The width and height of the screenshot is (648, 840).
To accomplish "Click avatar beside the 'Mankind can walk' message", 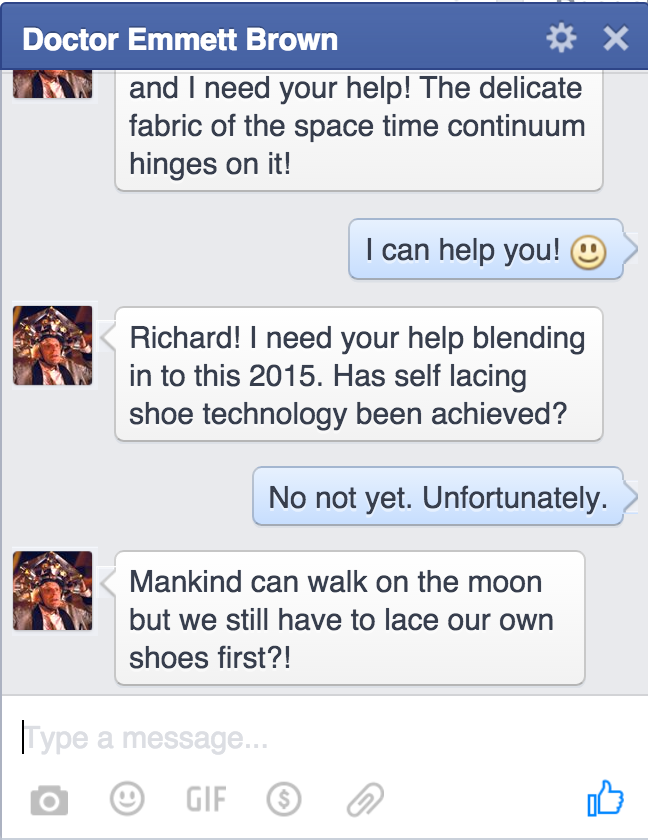I will [x=53, y=591].
